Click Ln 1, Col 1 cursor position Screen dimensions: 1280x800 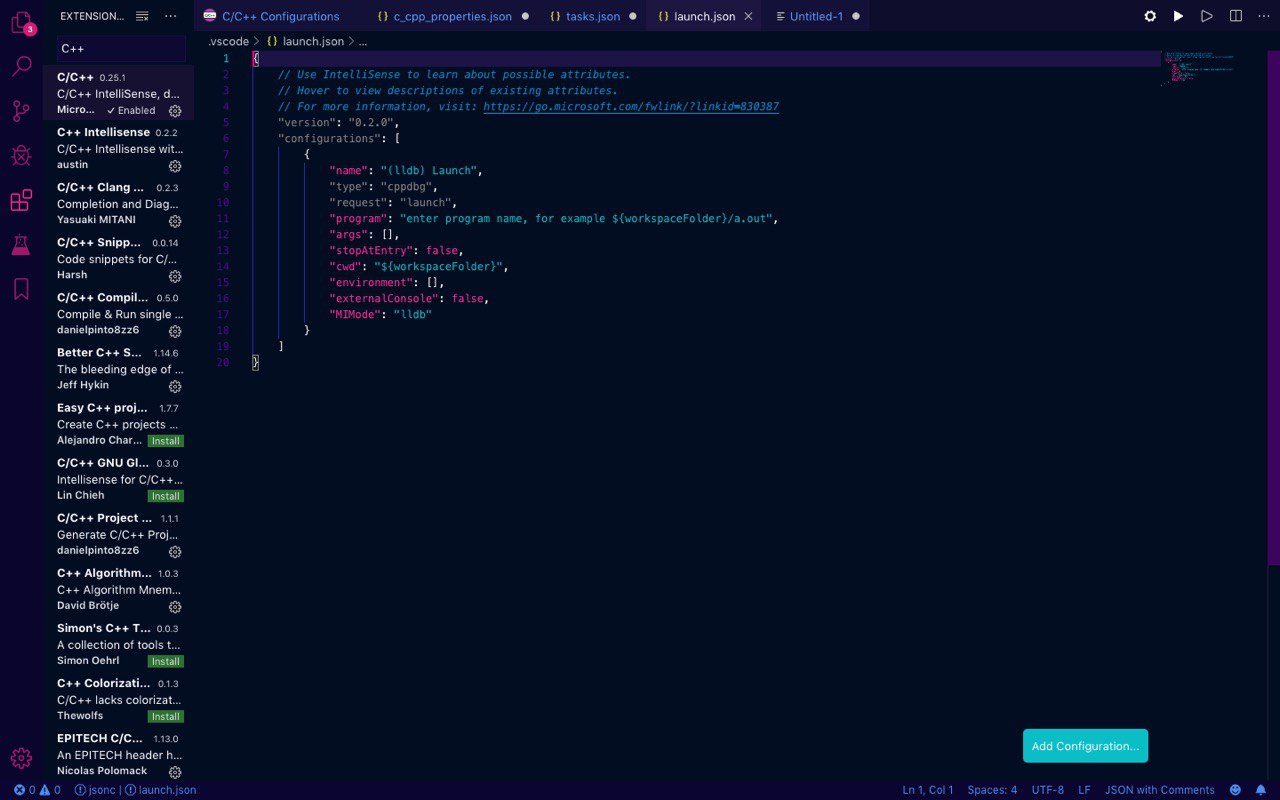[928, 790]
